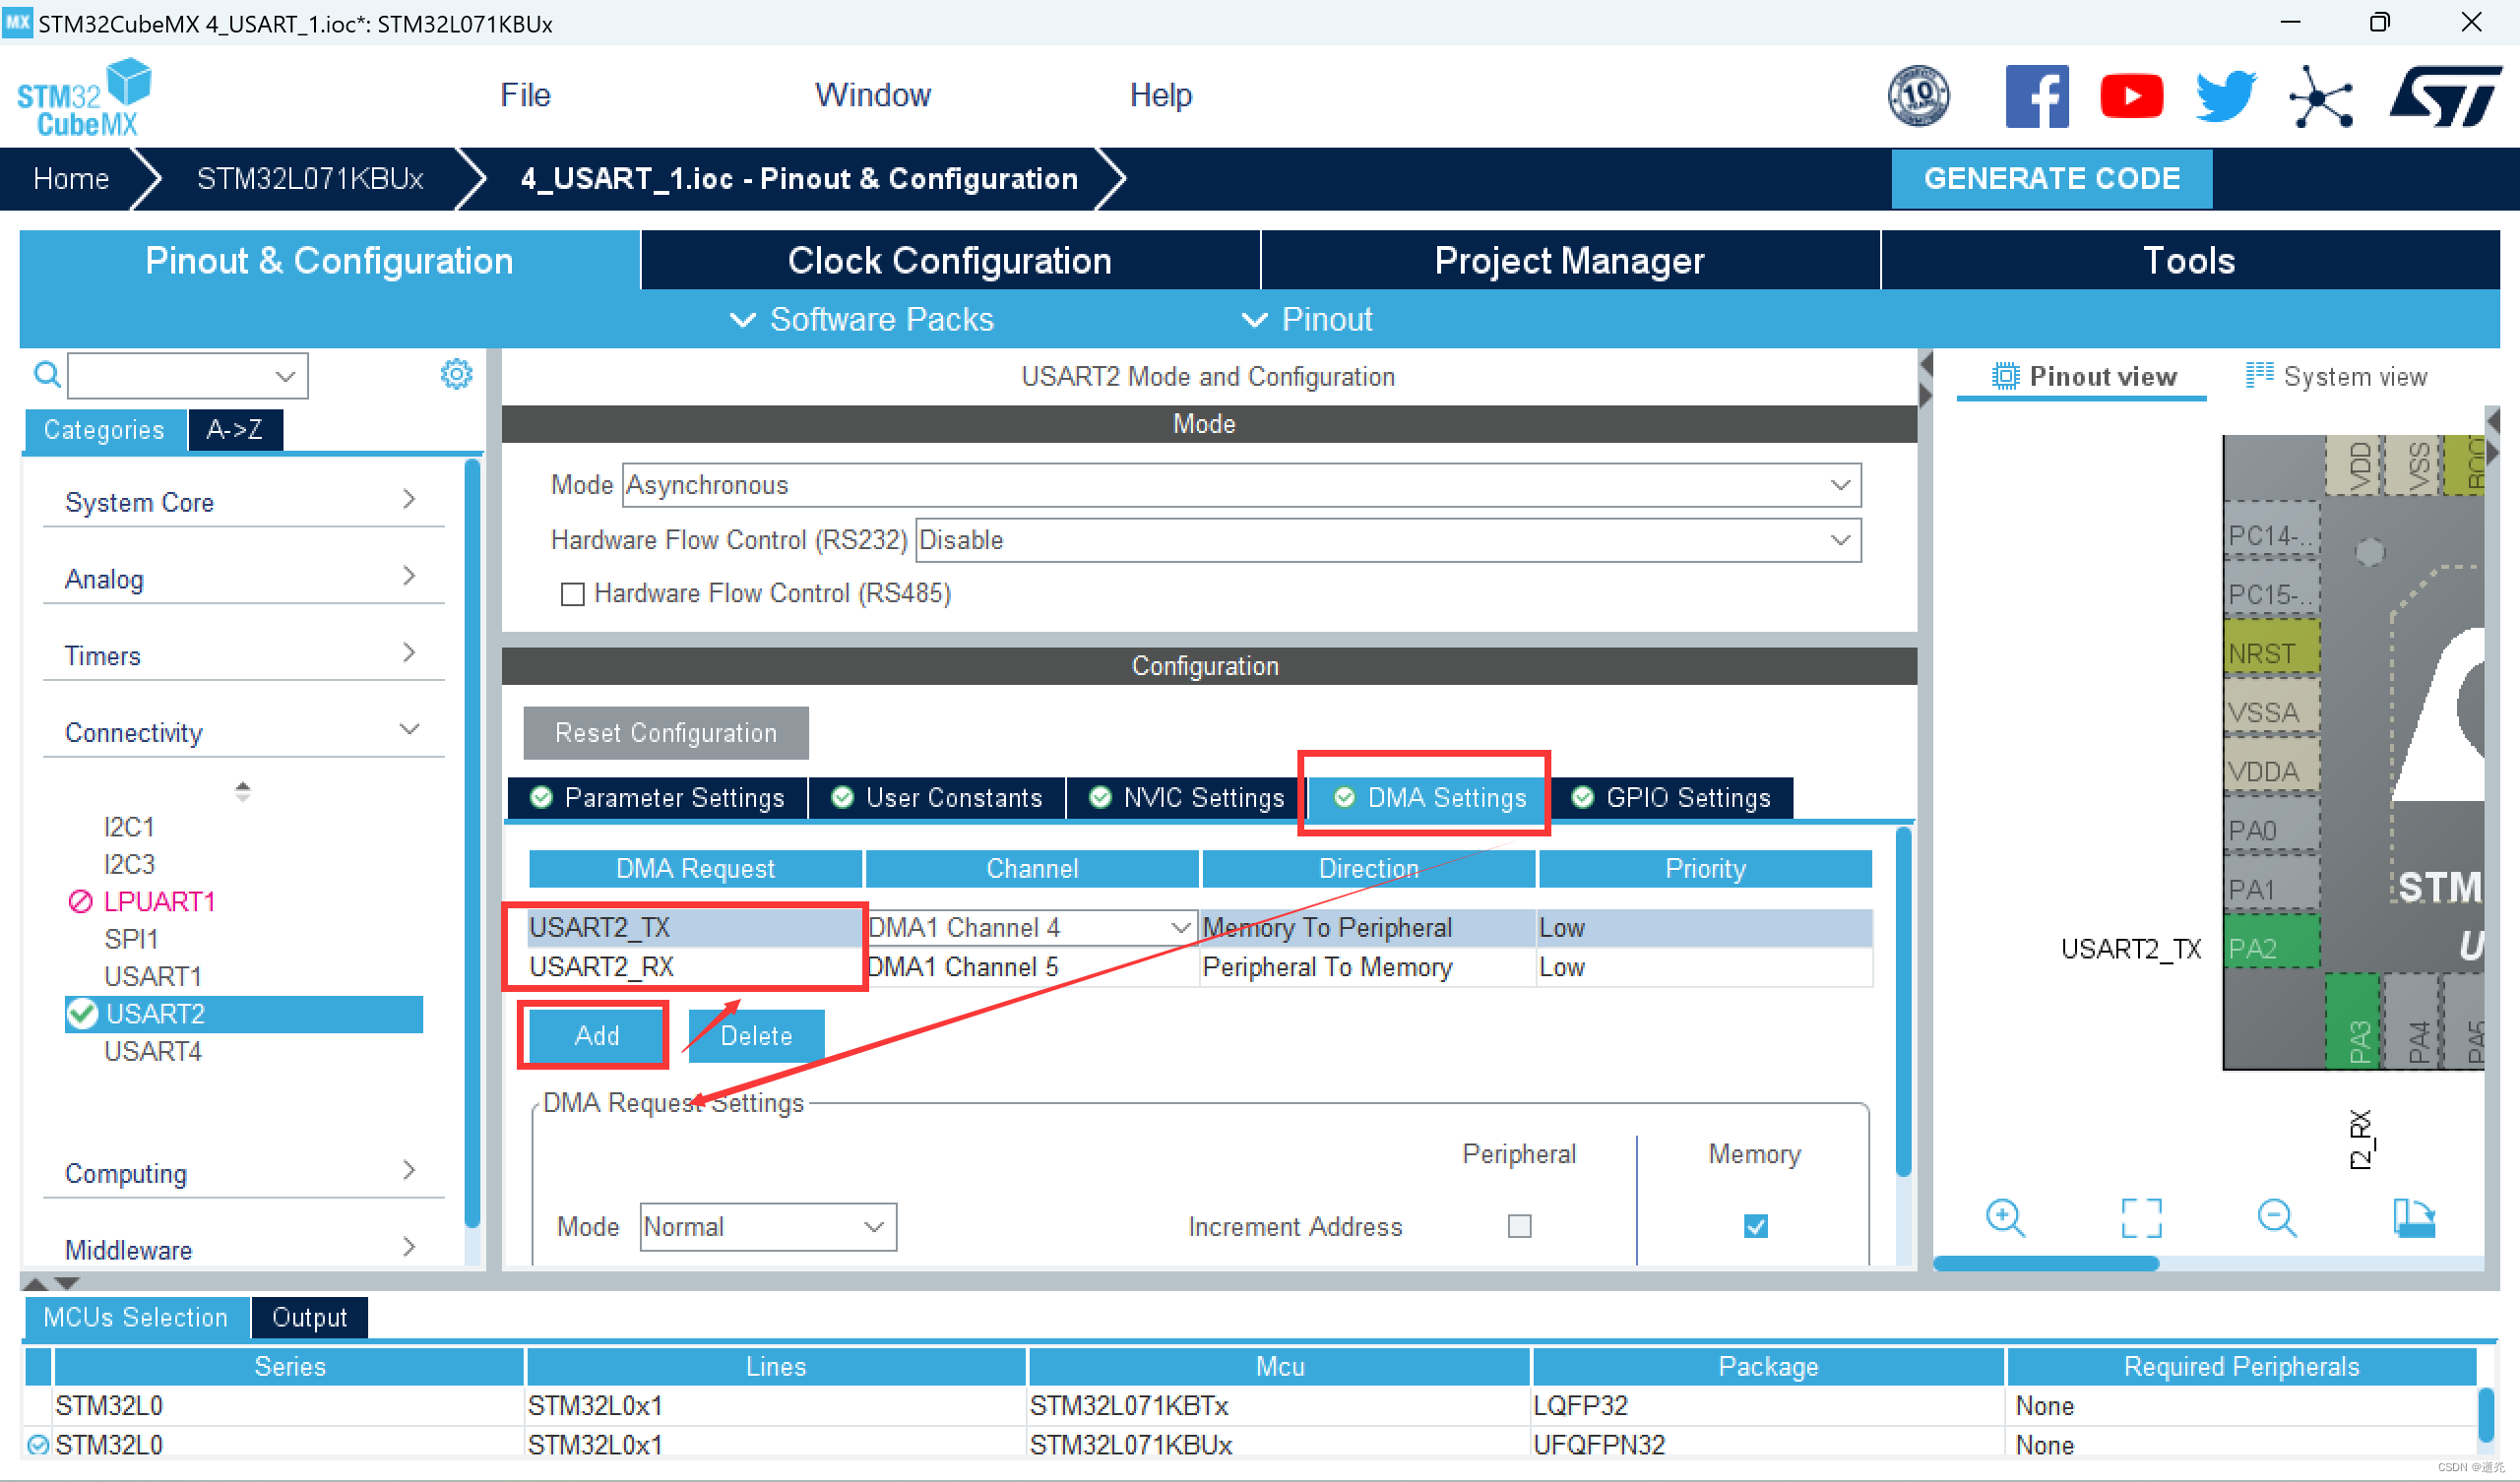This screenshot has width=2520, height=1482.
Task: Click the ST logo at top right
Action: coord(2445,96)
